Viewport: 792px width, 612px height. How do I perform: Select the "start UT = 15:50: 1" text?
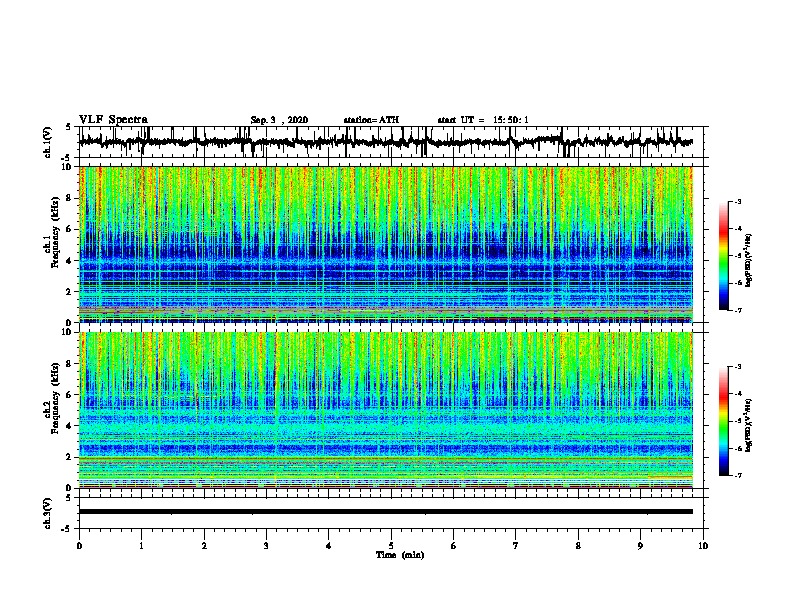tap(483, 120)
